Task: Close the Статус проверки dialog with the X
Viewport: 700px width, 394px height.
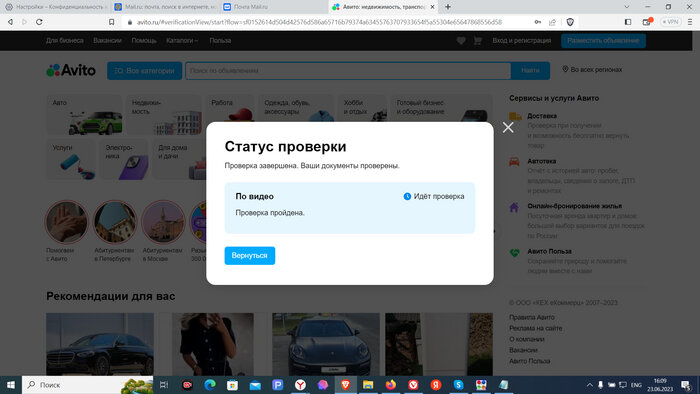Action: 508,128
